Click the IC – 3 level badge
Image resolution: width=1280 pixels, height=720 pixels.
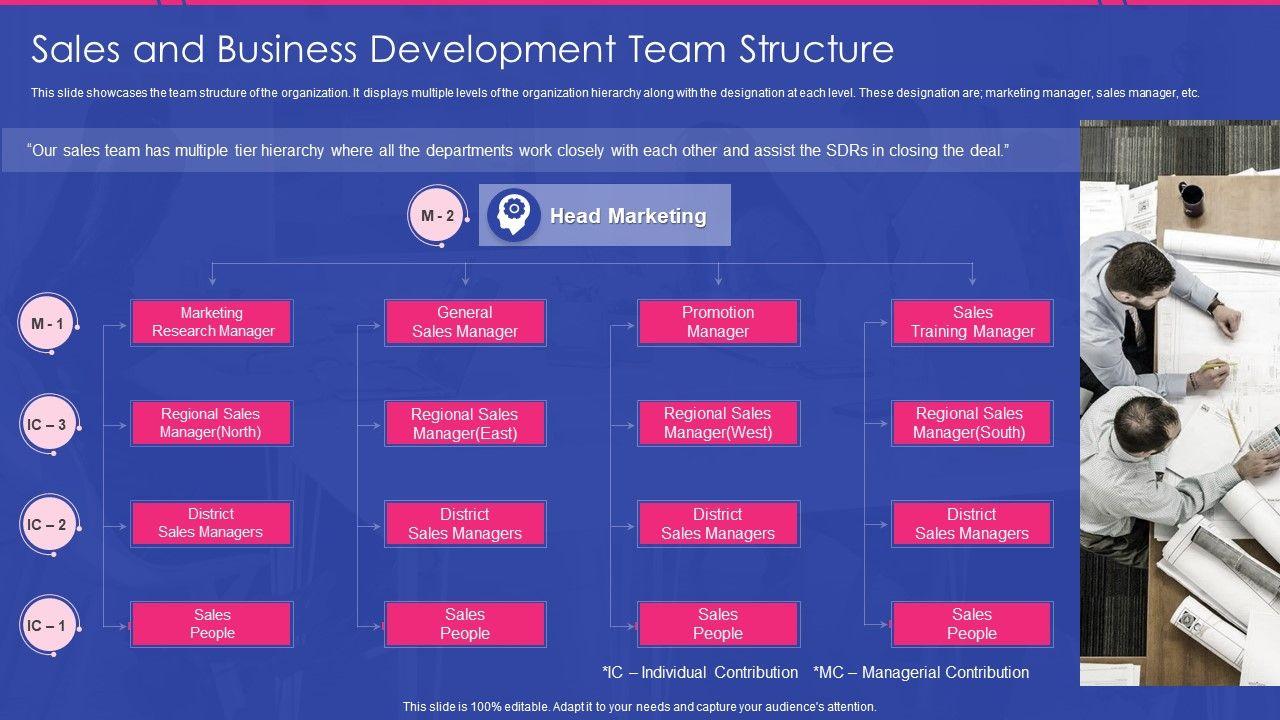click(47, 425)
